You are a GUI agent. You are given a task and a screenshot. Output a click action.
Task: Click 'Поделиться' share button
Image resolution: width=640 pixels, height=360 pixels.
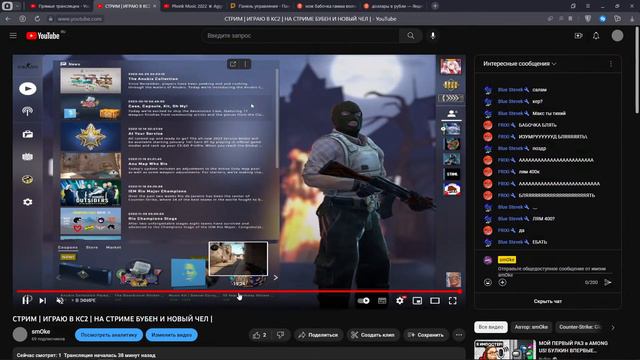click(318, 335)
